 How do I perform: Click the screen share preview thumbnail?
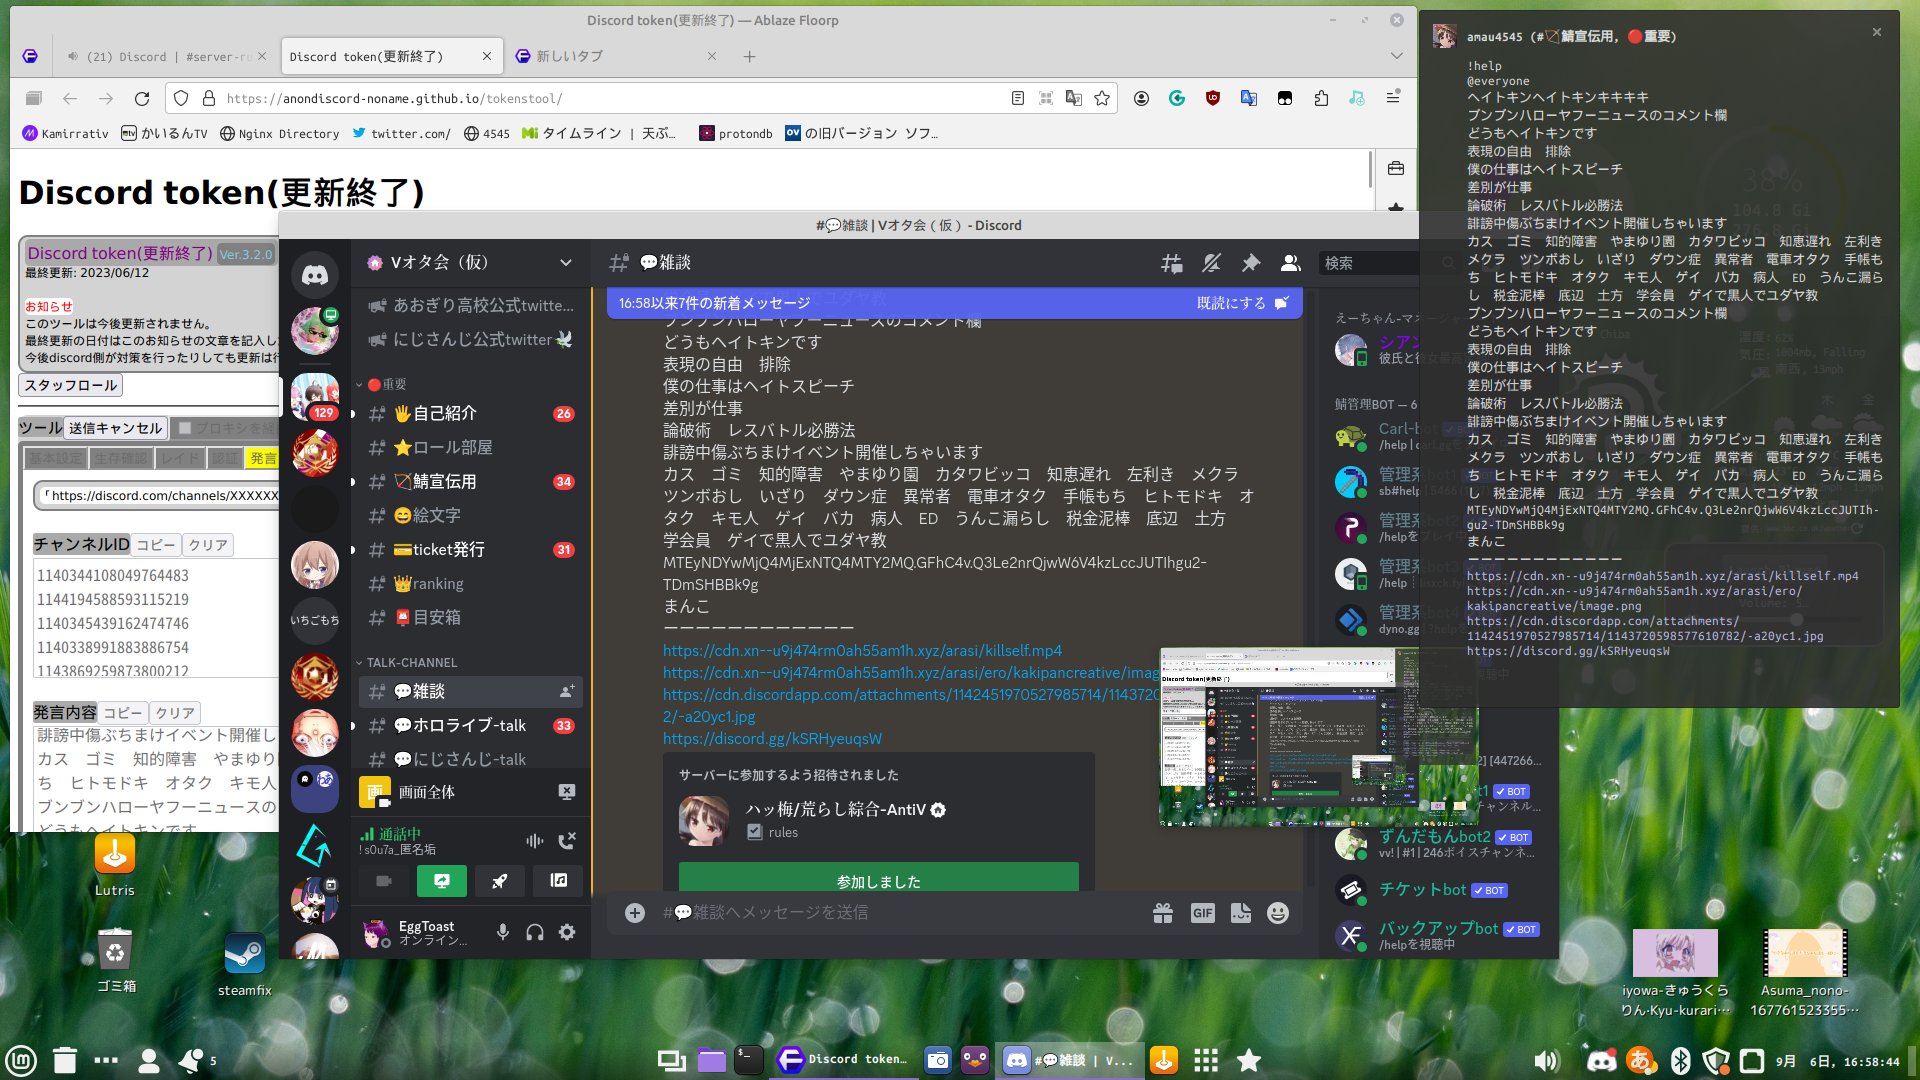tap(1318, 737)
